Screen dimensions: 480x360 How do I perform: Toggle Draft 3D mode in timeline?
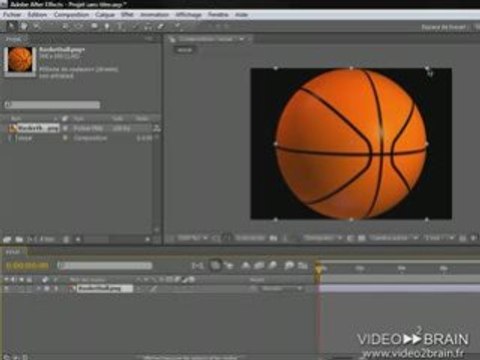(x=229, y=265)
